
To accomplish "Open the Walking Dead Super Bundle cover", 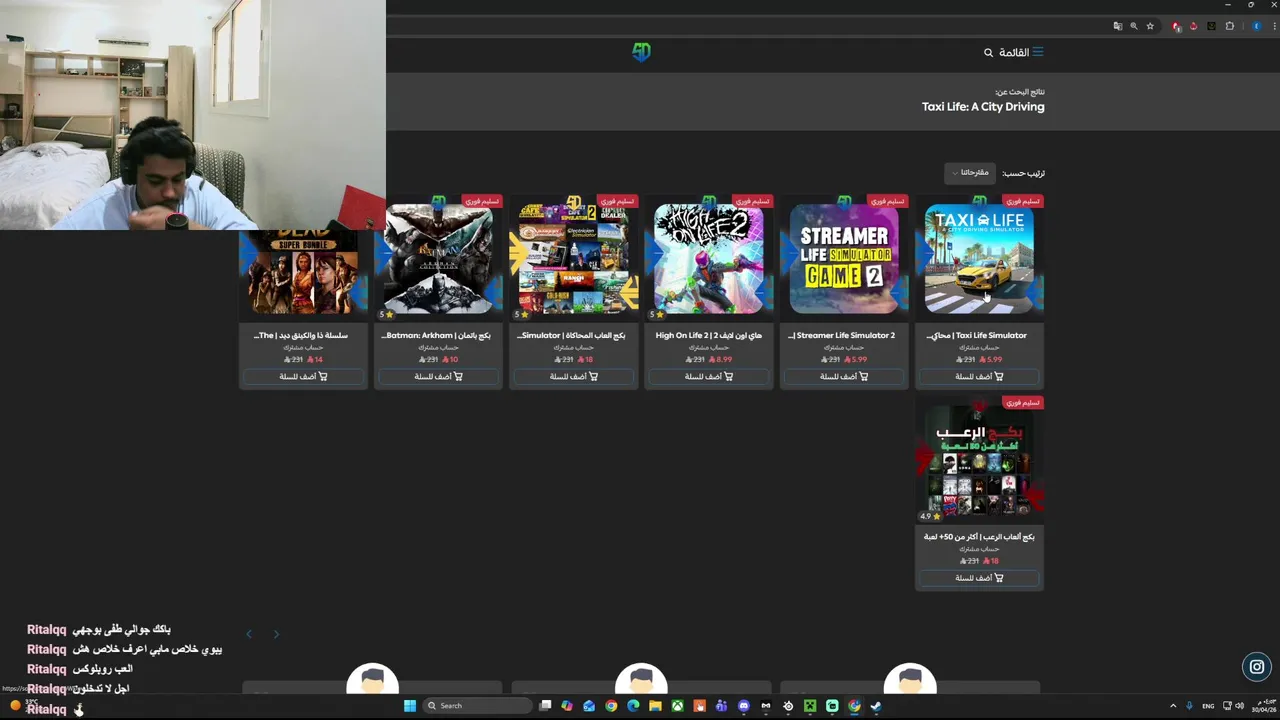I will click(x=304, y=271).
